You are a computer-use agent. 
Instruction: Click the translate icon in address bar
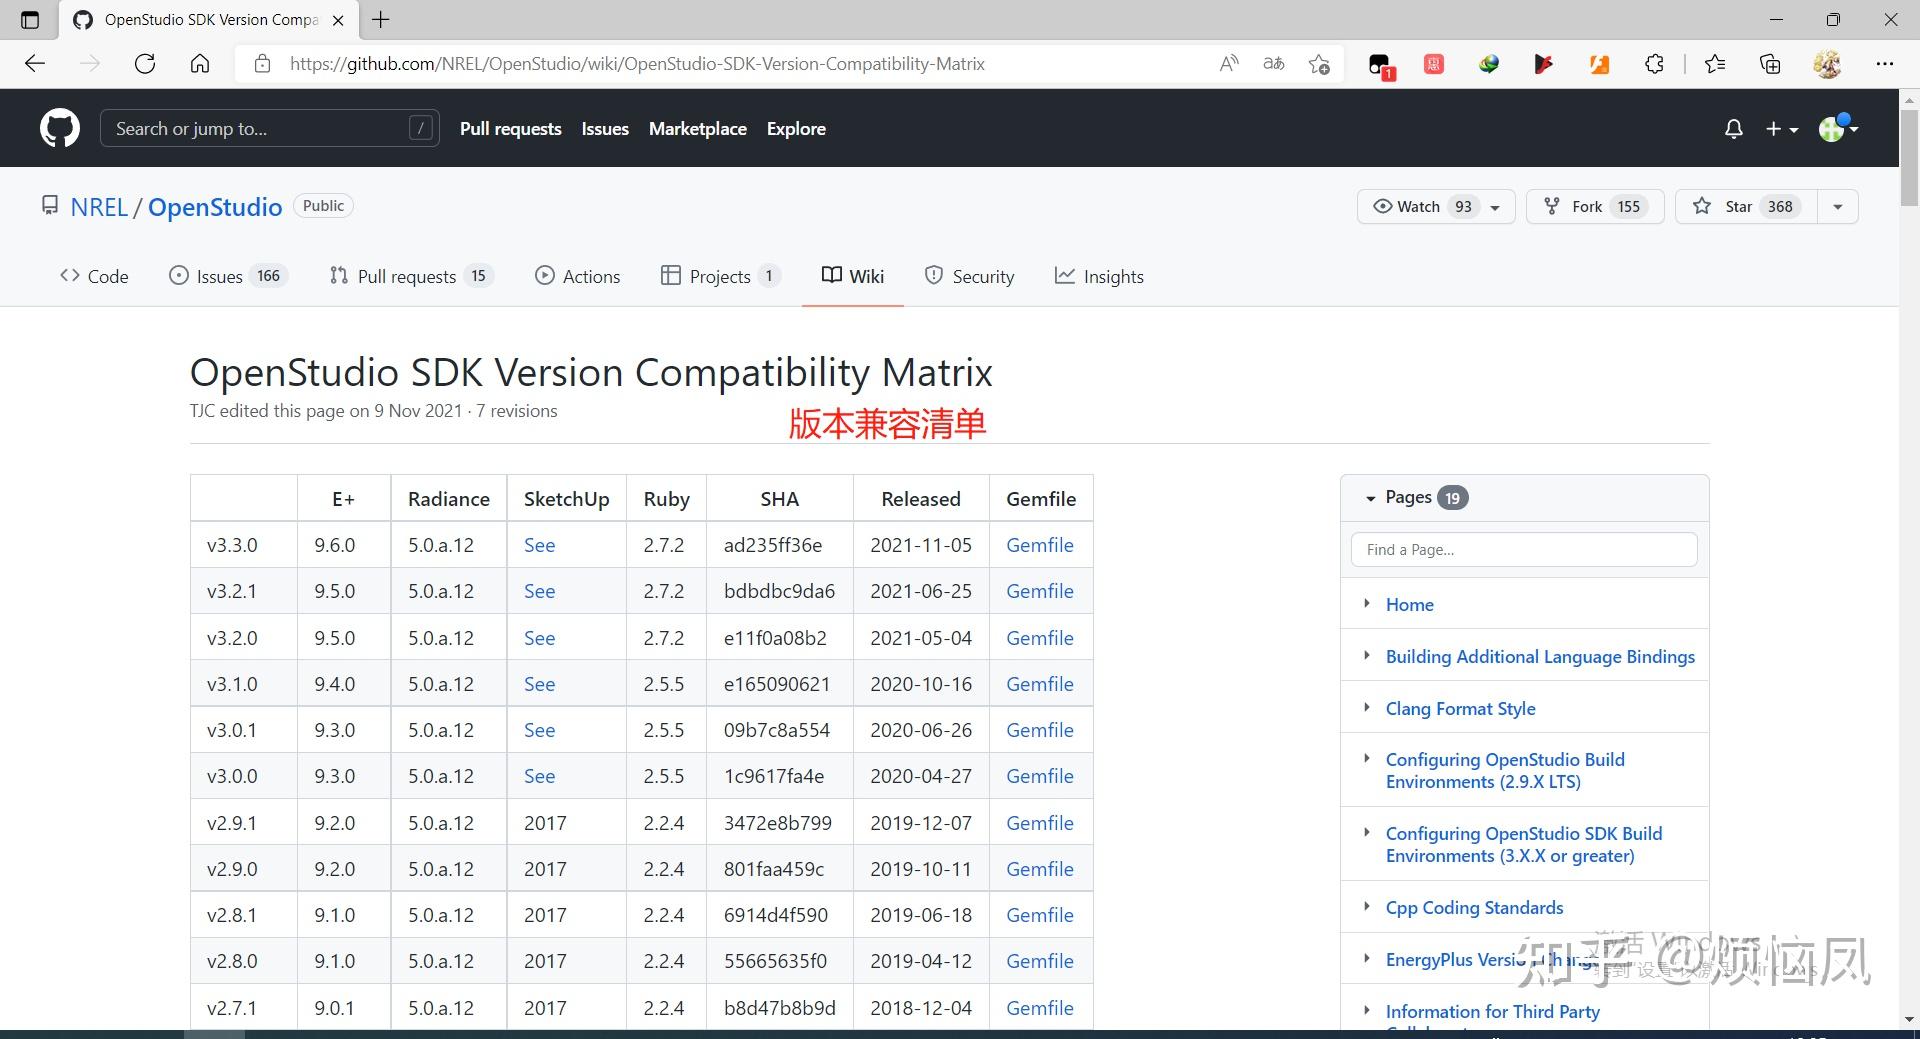tap(1274, 64)
